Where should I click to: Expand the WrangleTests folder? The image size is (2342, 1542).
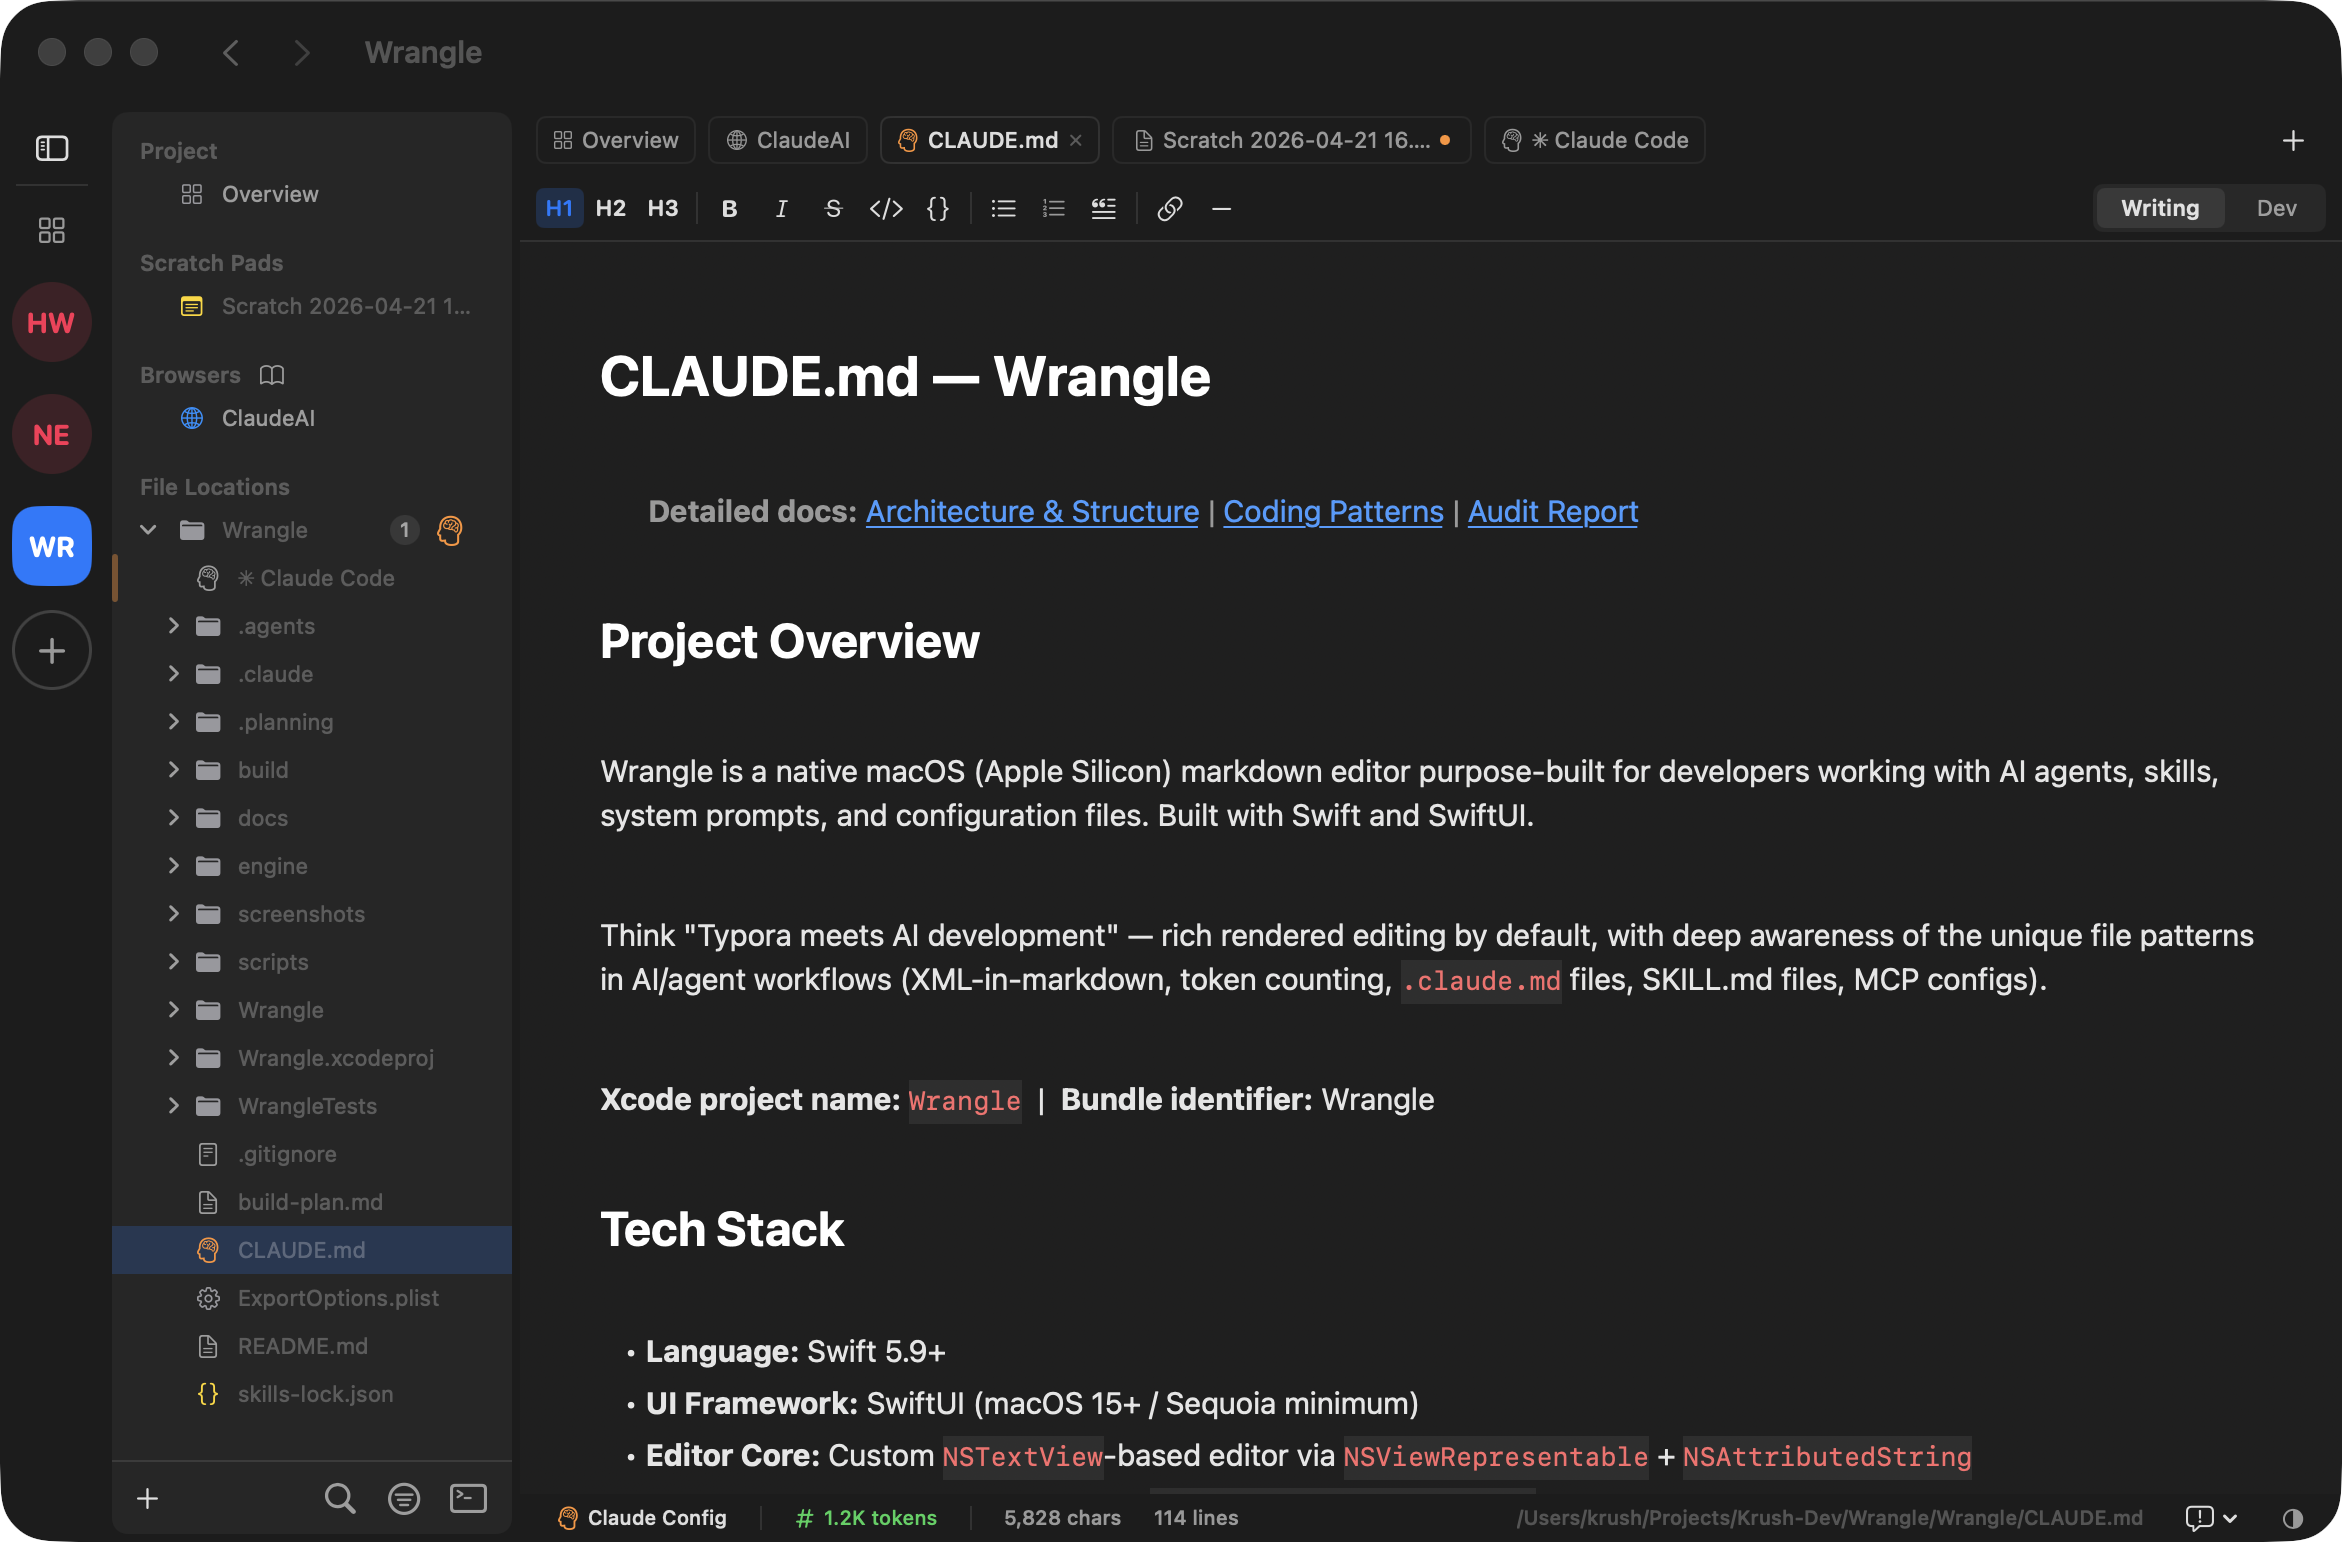pos(174,1106)
